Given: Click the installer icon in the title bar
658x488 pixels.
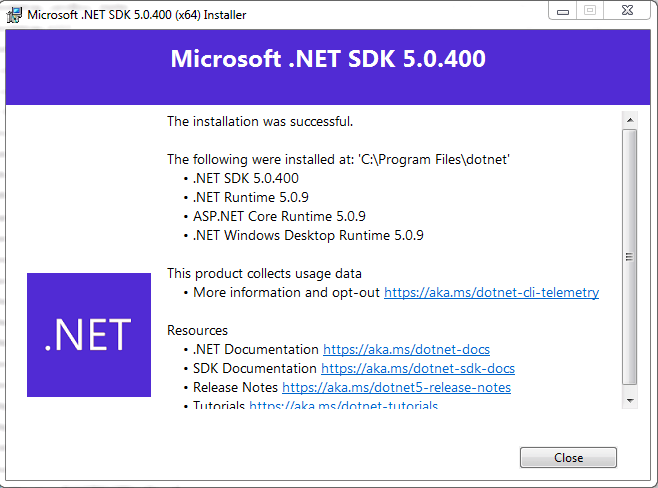Looking at the screenshot, I should 14,15.
